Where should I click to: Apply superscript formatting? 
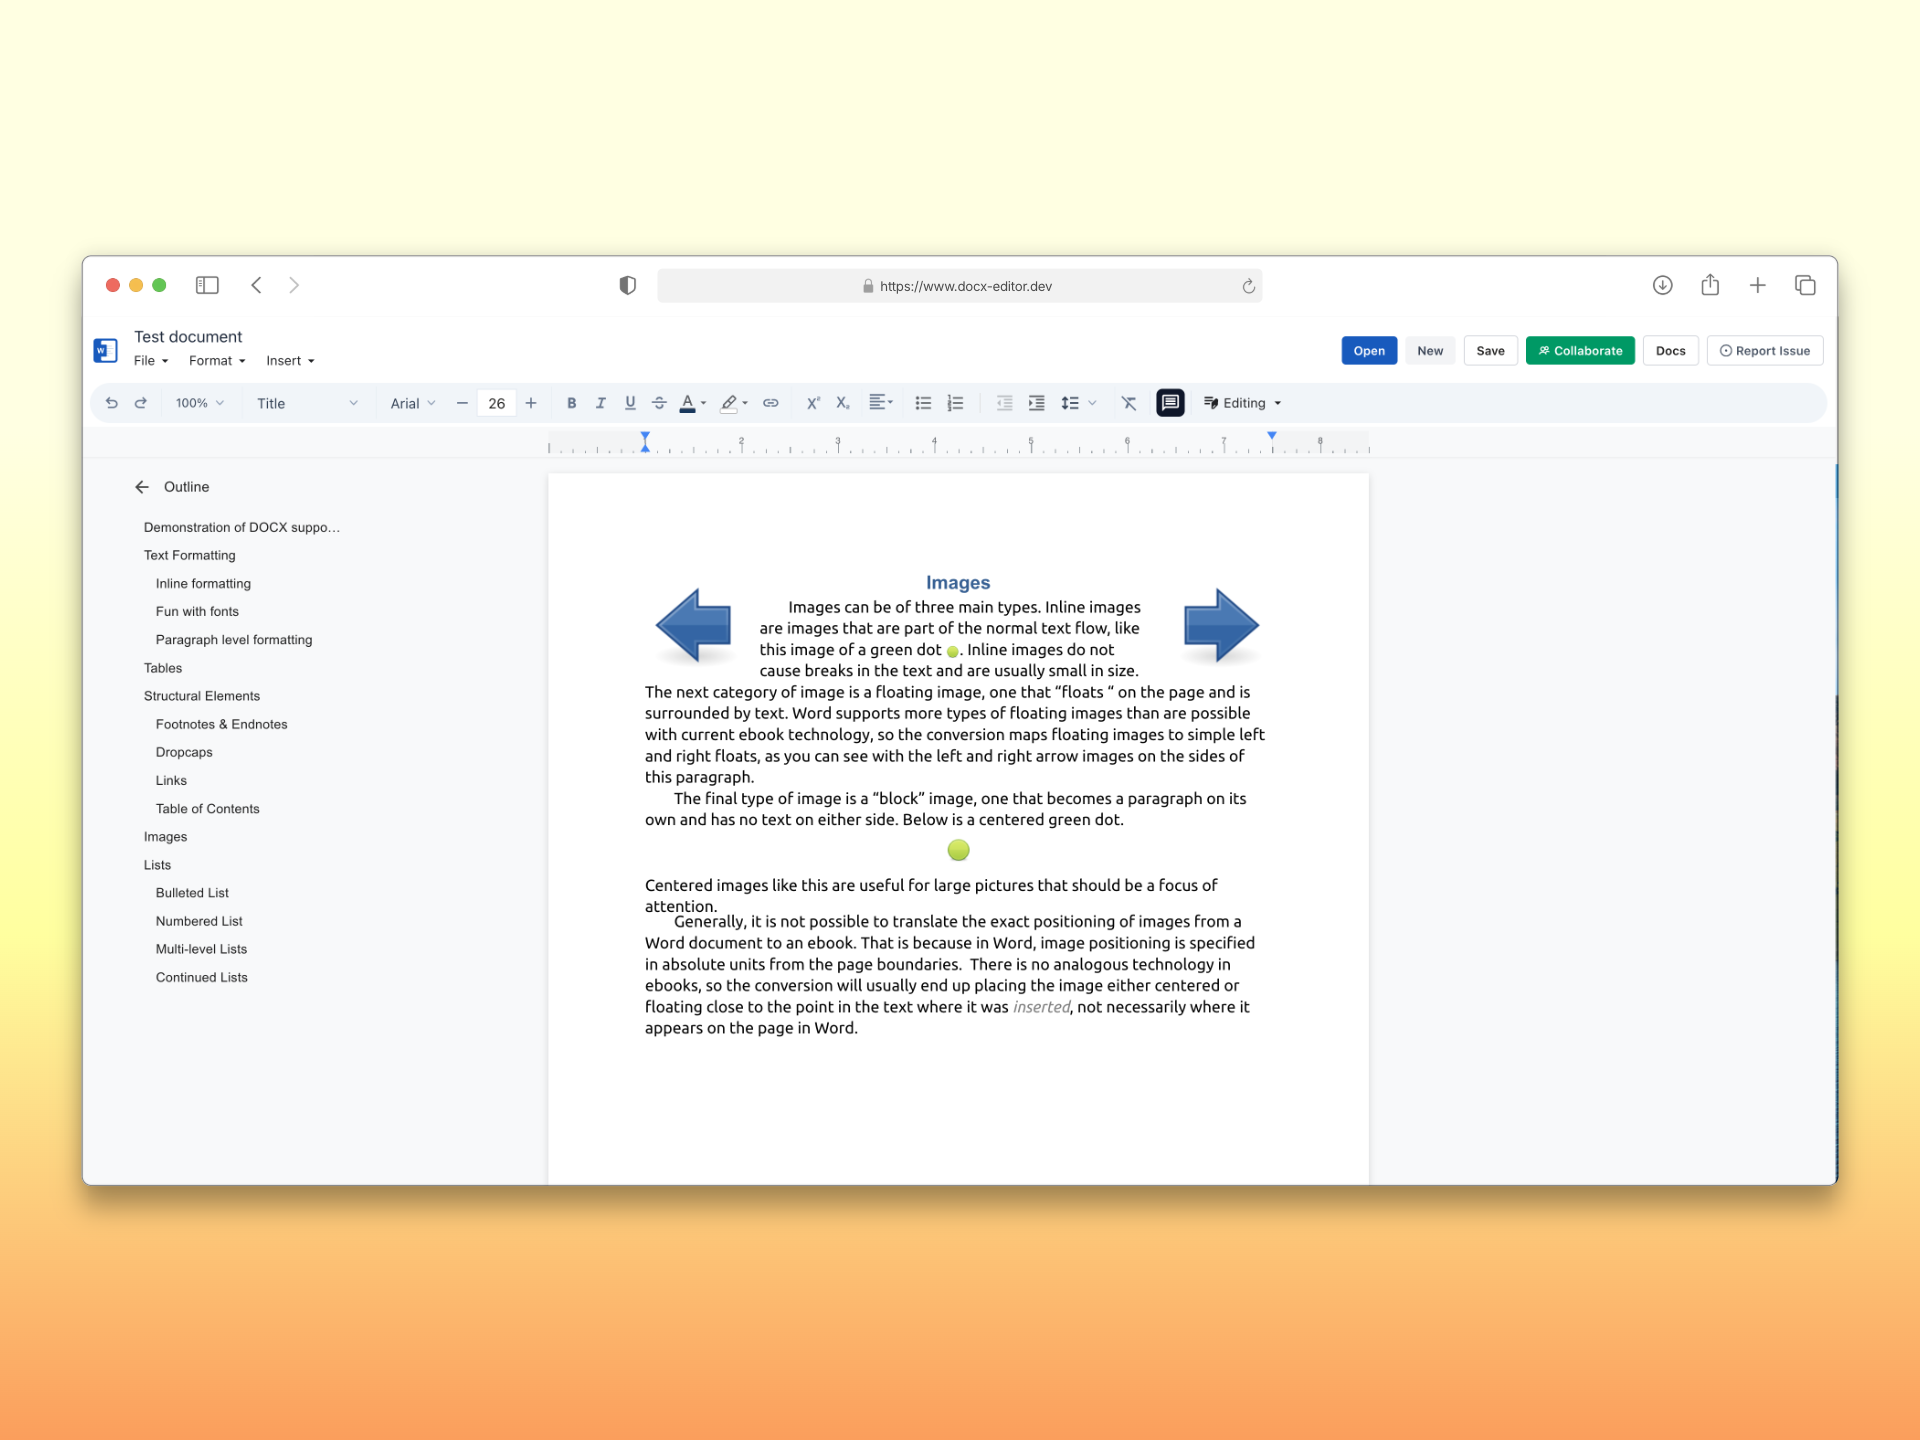(813, 403)
